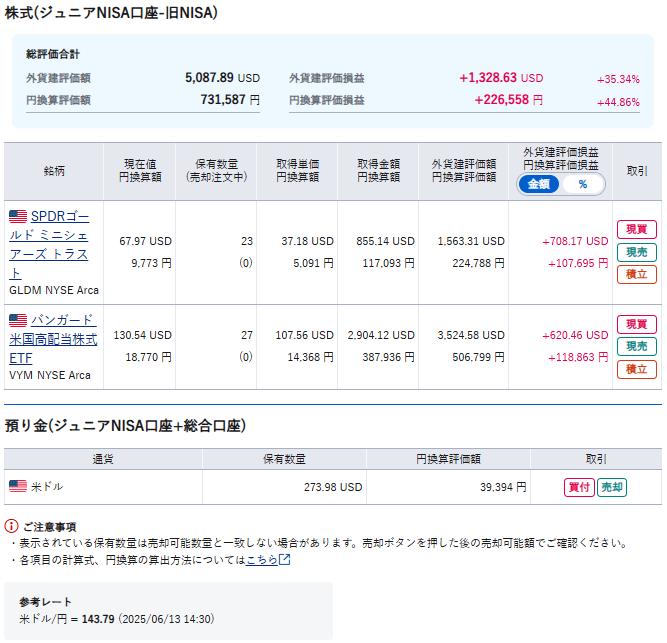Click deposit balance 273.98 USD

click(x=333, y=487)
